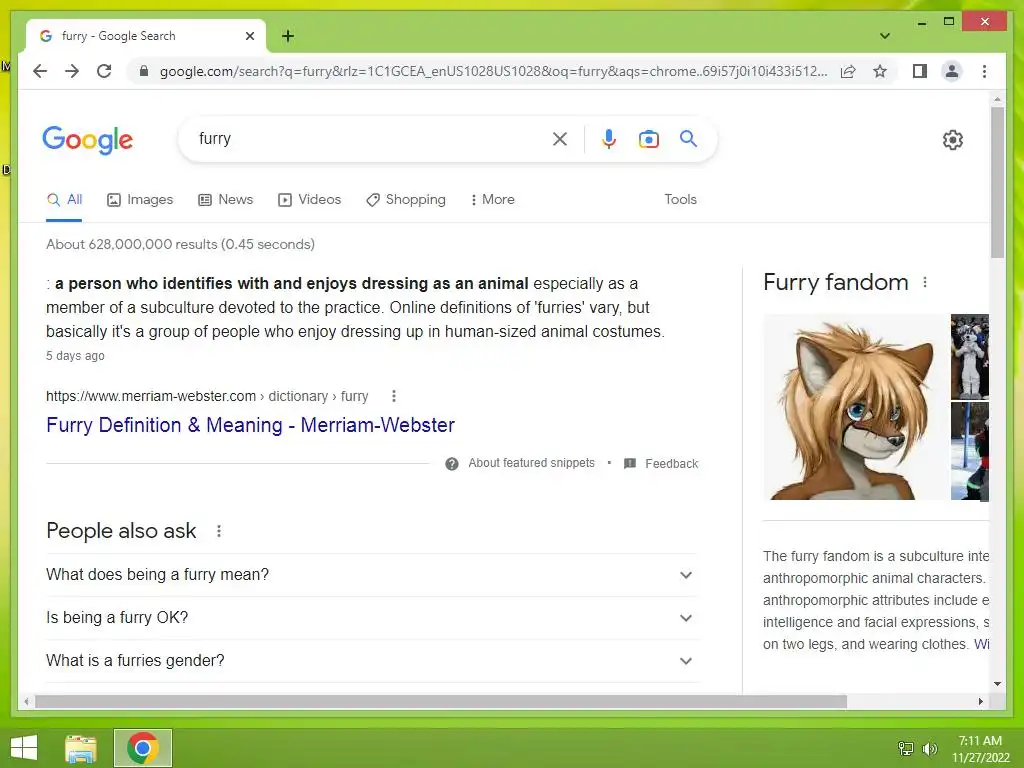This screenshot has width=1024, height=768.
Task: Open the Furry Definition & Meaning - Merriam-Webster link
Action: click(x=250, y=425)
